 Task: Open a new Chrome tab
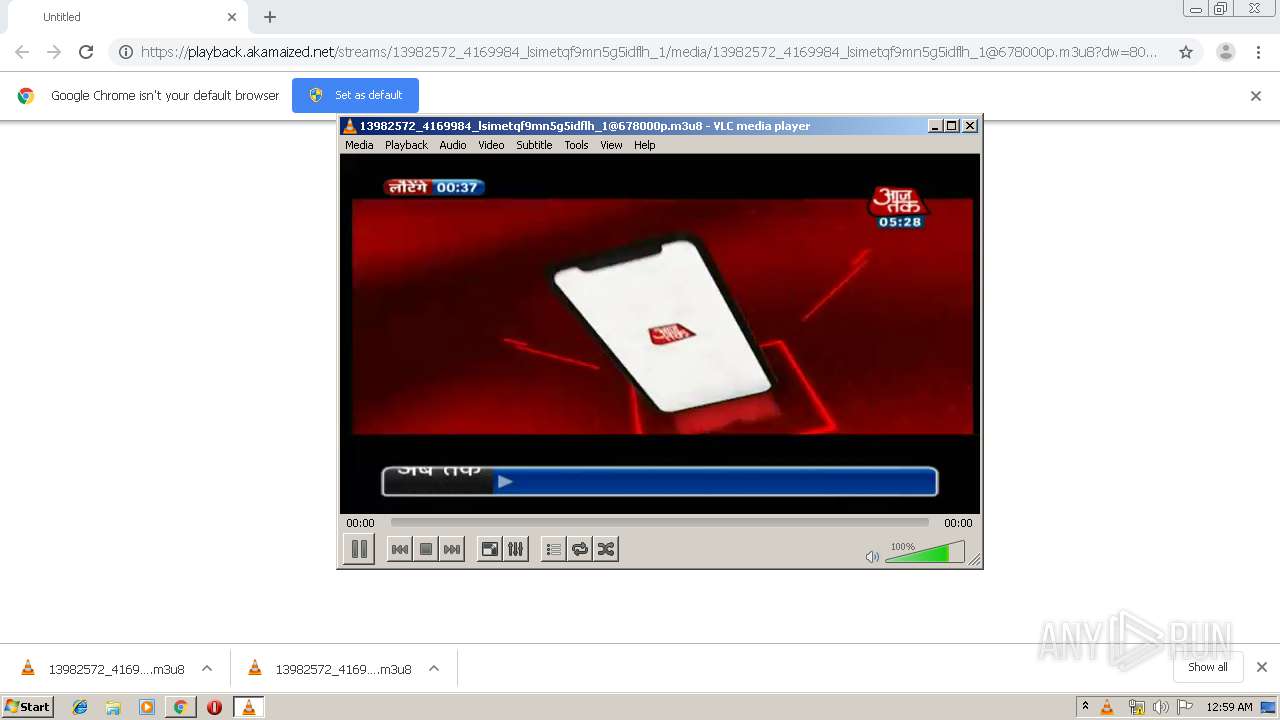click(x=270, y=17)
